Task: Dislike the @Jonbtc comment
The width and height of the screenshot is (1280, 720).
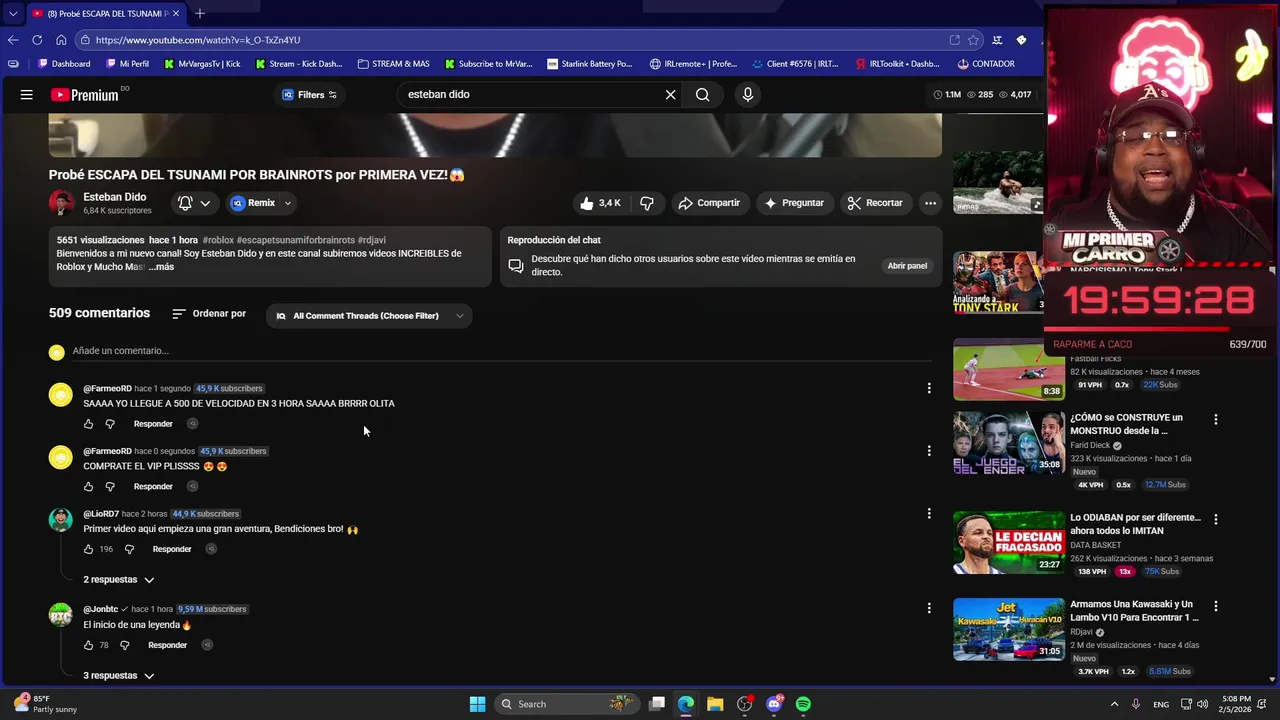Action: tap(124, 645)
